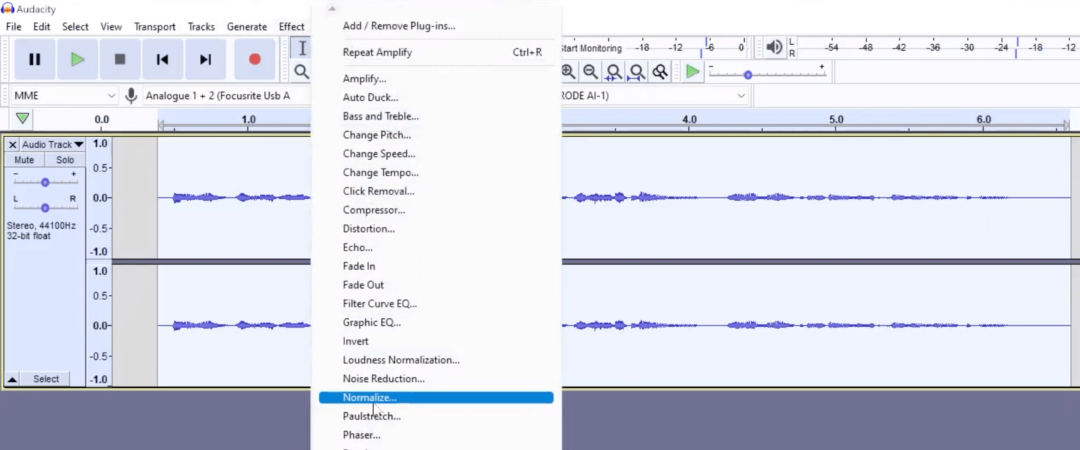The image size is (1080, 450).
Task: Pause playback with the Pause button
Action: coord(34,59)
